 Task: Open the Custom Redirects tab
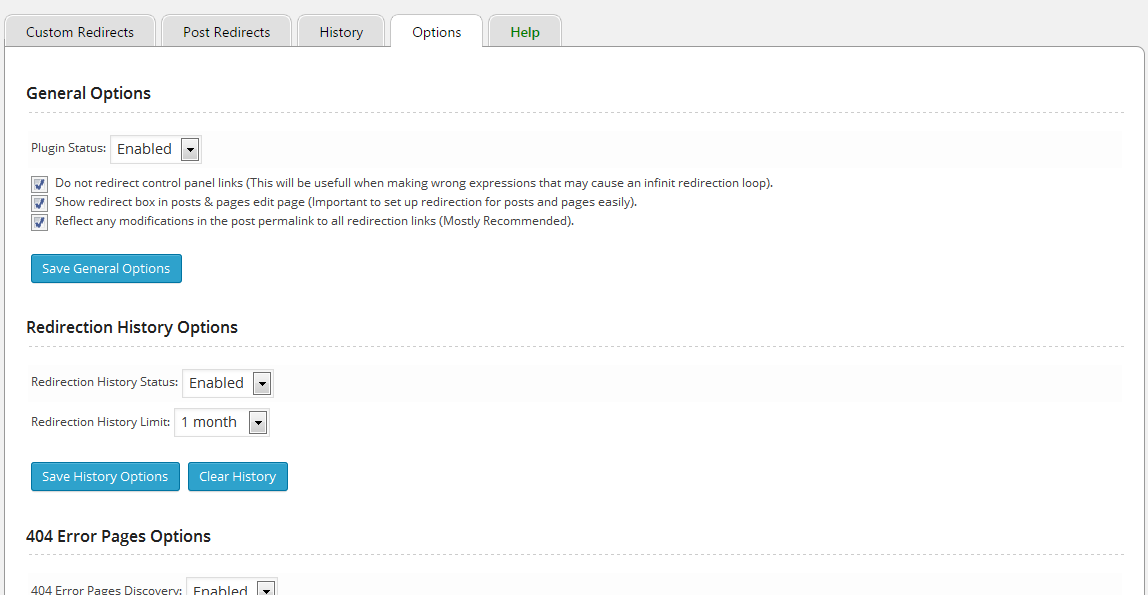pos(80,32)
